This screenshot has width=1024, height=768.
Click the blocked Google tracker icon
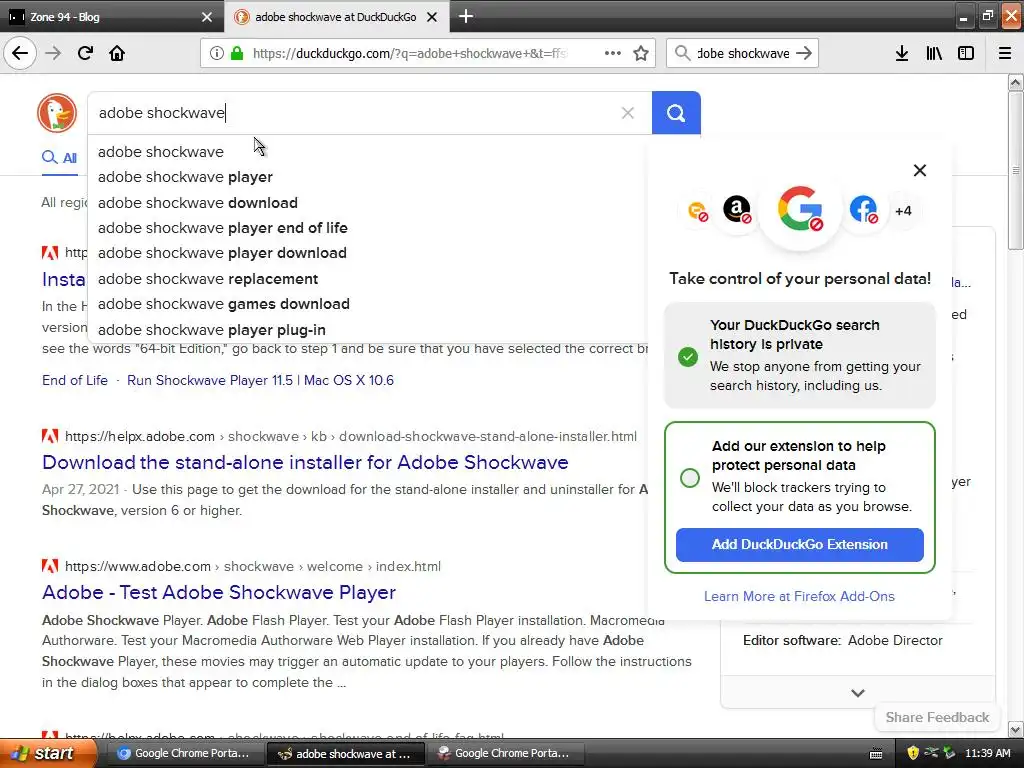[x=800, y=209]
